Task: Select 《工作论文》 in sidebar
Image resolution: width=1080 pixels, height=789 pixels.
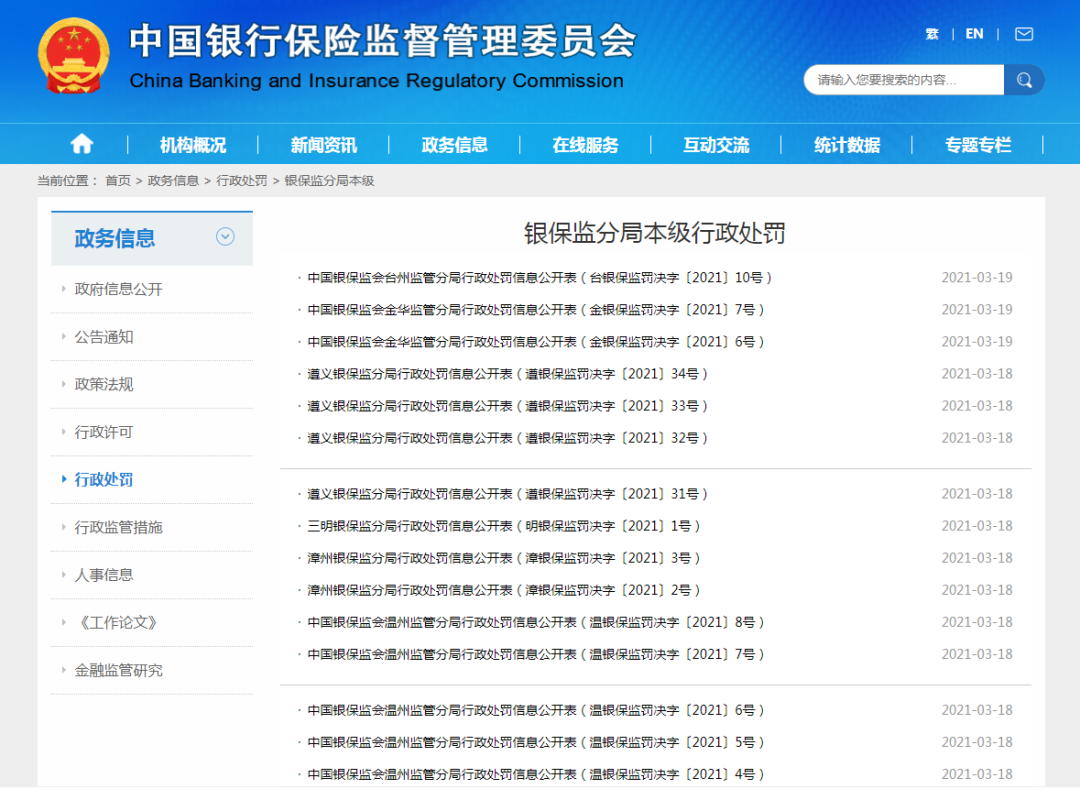Action: pos(118,622)
